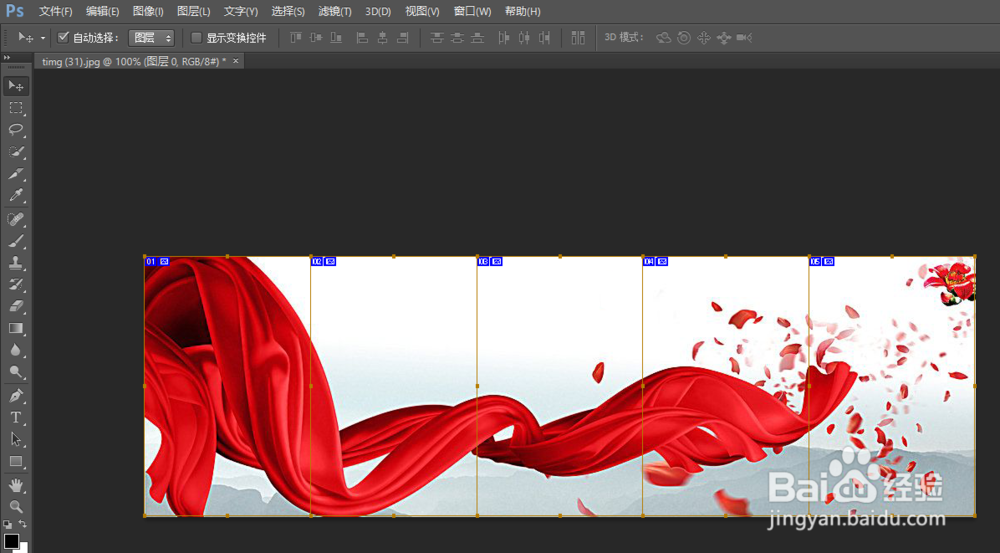Open the 3D(D) menu
The image size is (1000, 553).
(378, 11)
